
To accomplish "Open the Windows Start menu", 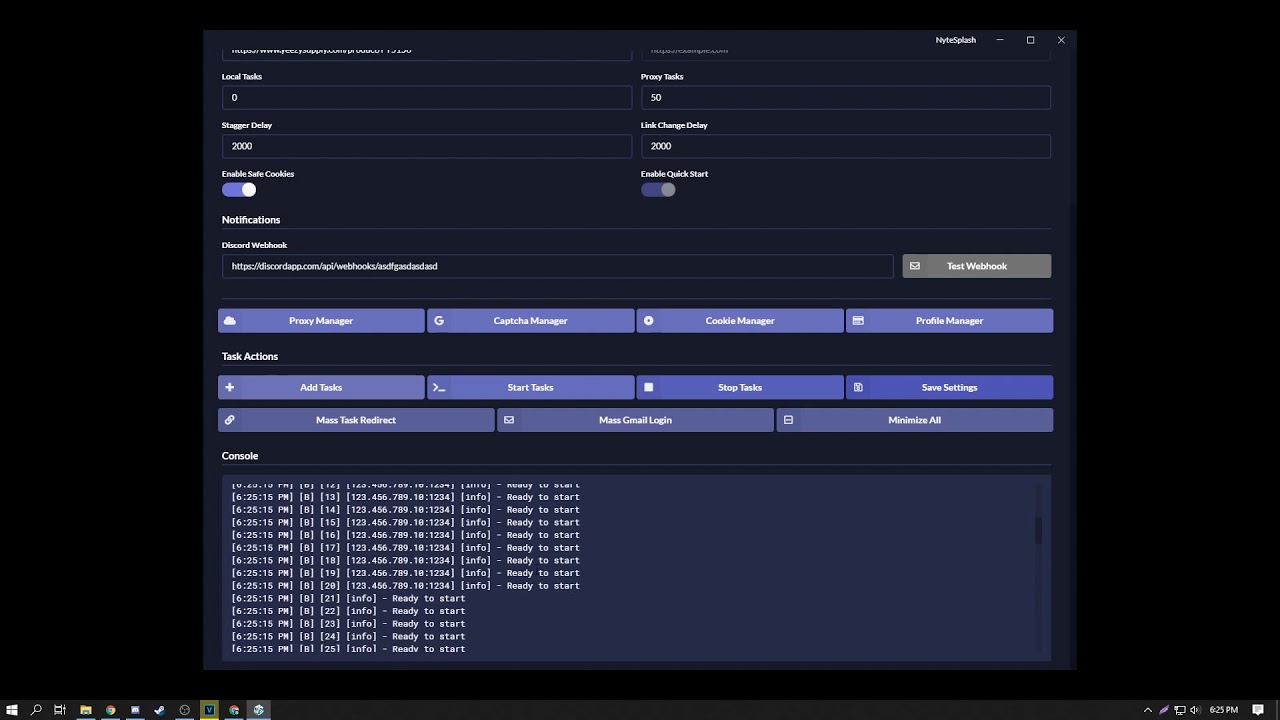I will (x=11, y=710).
